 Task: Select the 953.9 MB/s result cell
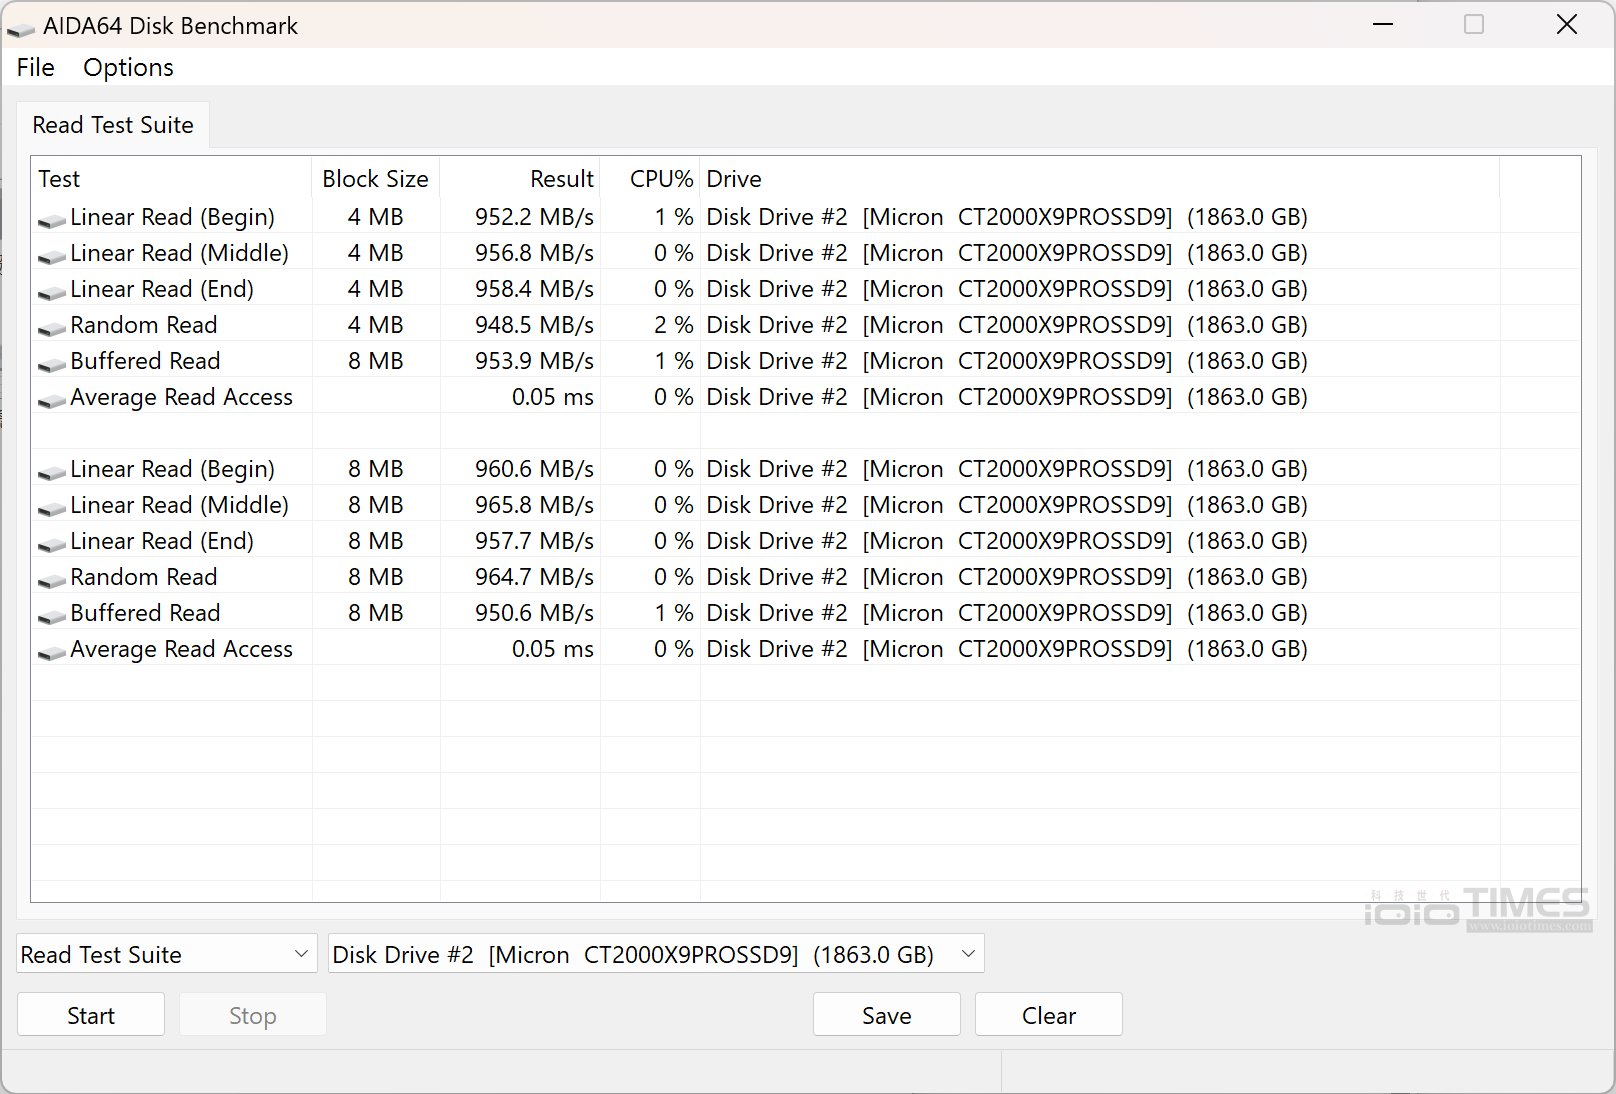pyautogui.click(x=534, y=361)
